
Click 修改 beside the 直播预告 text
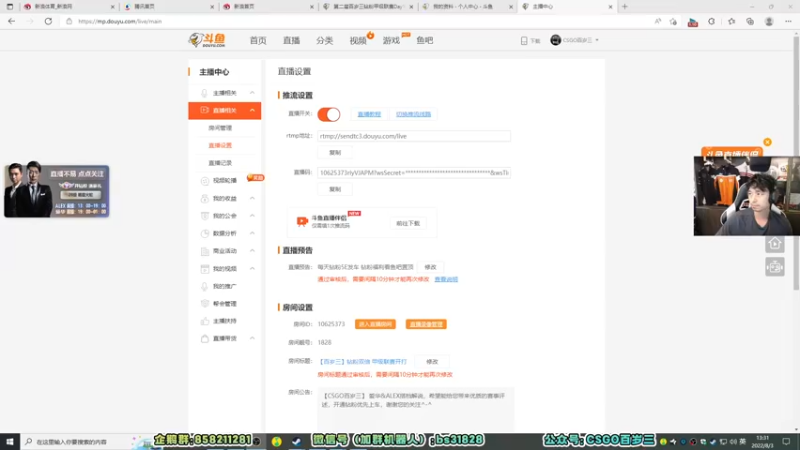click(430, 267)
